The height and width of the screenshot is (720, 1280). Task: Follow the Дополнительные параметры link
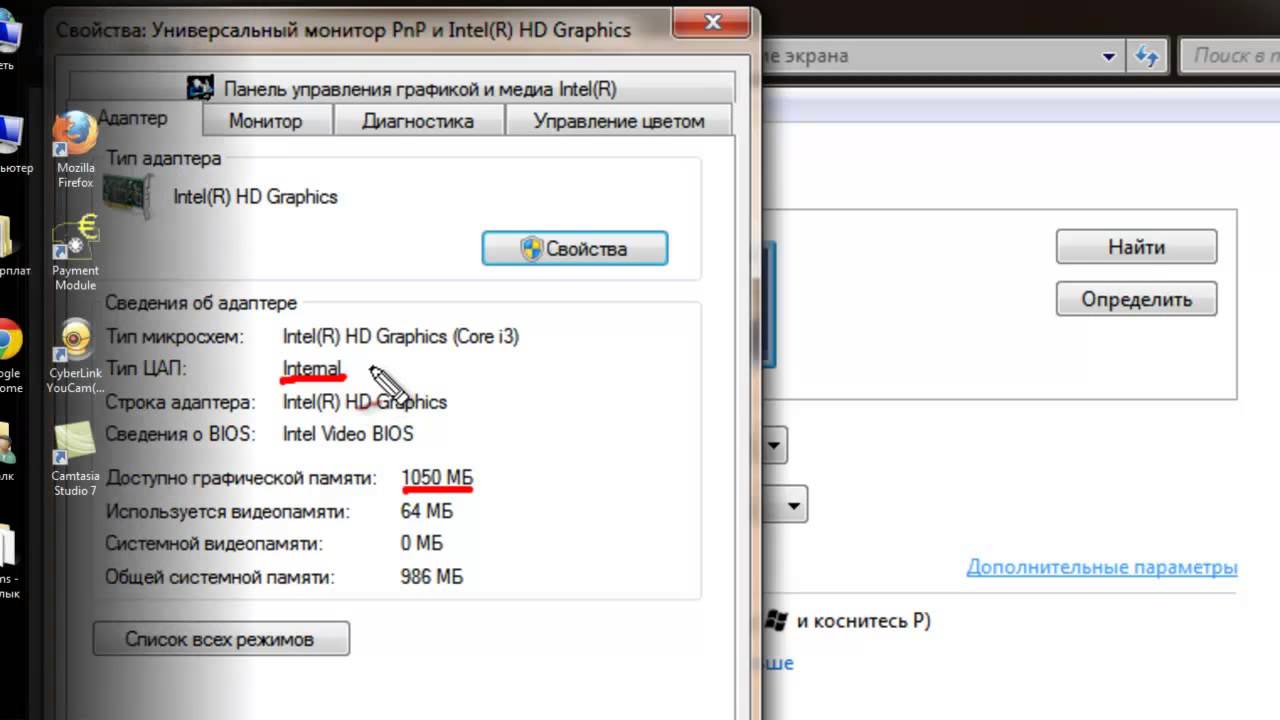(x=1101, y=567)
